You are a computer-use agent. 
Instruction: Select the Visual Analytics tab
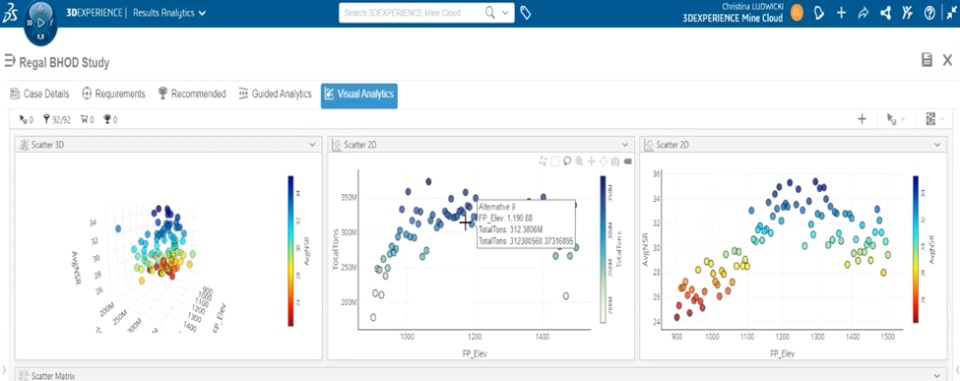tap(359, 95)
